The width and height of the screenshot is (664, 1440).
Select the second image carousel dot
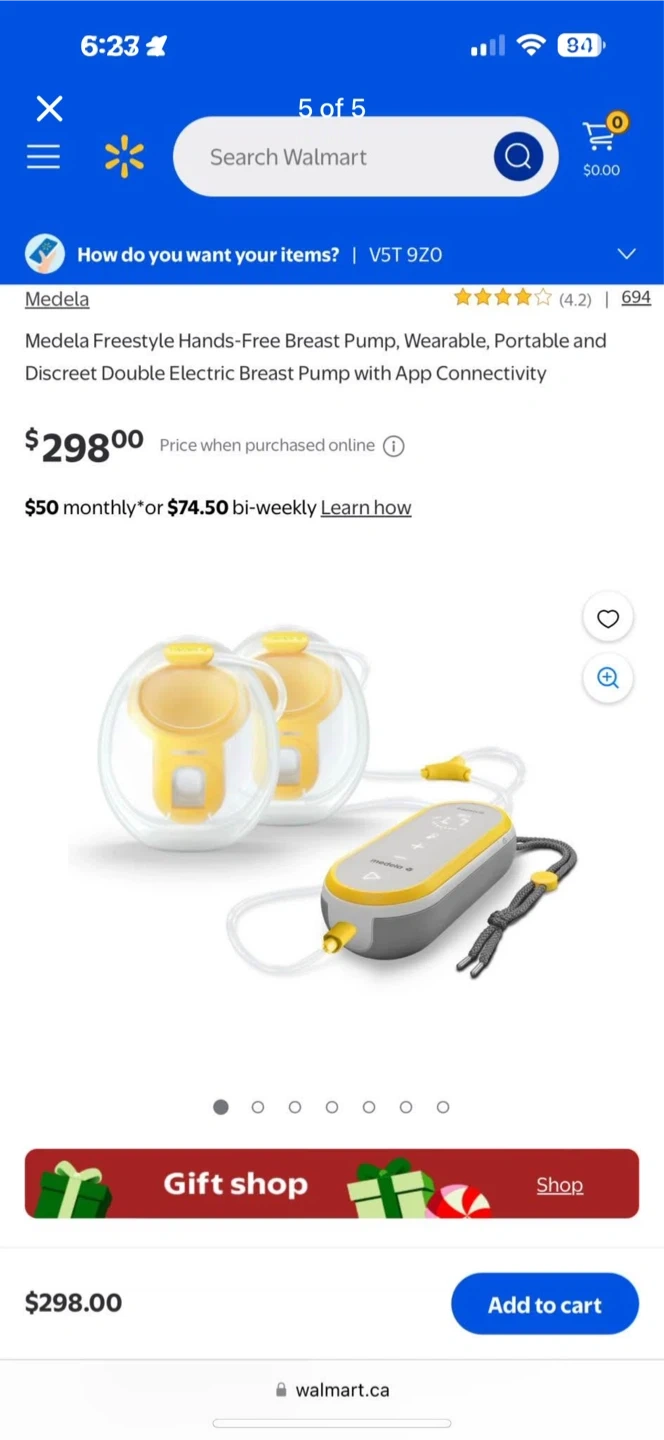tap(258, 1107)
